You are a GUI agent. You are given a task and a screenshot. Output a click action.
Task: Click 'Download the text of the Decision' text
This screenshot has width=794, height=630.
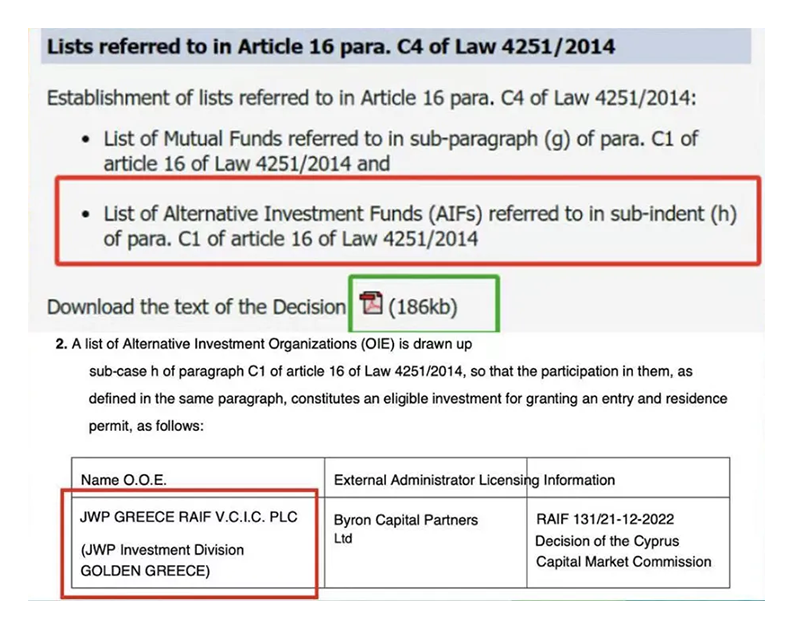(x=196, y=307)
